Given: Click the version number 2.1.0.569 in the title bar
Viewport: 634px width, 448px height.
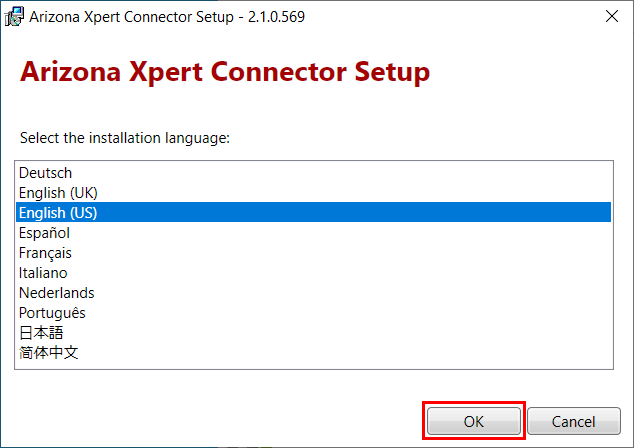Looking at the screenshot, I should click(276, 17).
